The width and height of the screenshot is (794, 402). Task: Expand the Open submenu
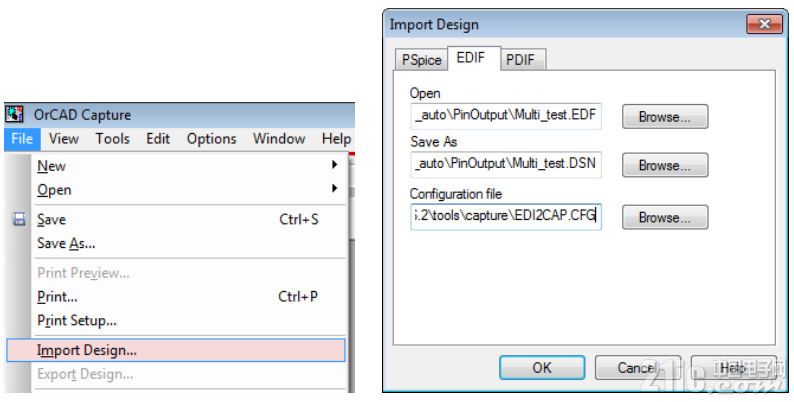(x=190, y=190)
